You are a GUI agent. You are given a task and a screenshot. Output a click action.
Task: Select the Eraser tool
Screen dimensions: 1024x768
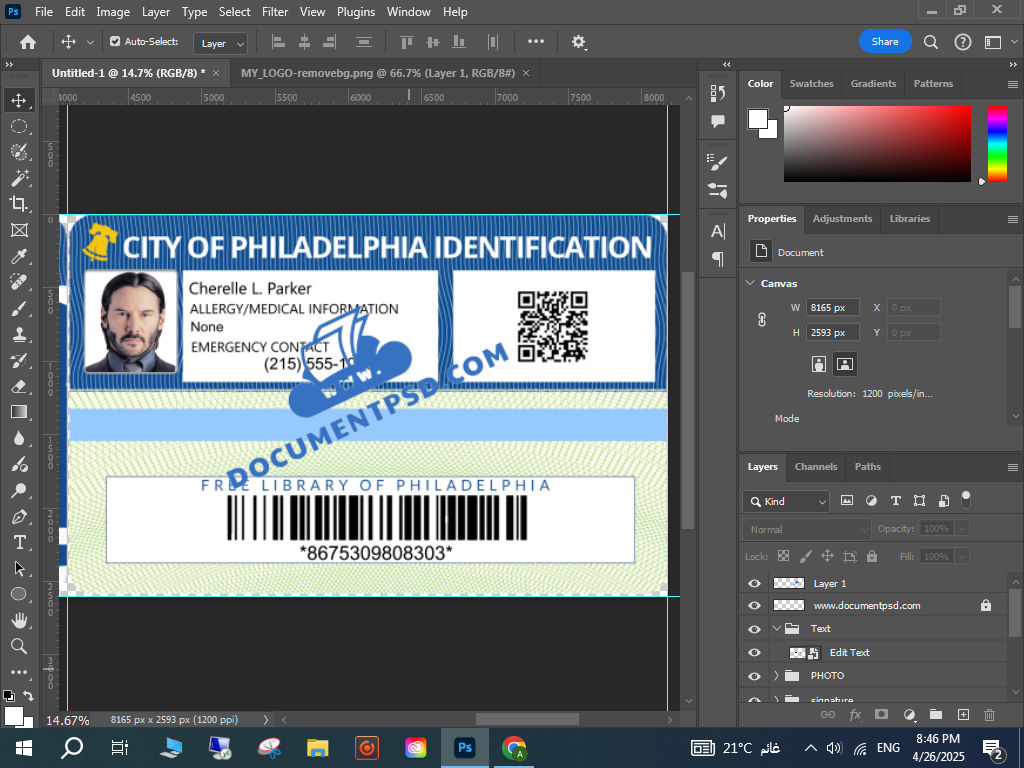[x=19, y=386]
